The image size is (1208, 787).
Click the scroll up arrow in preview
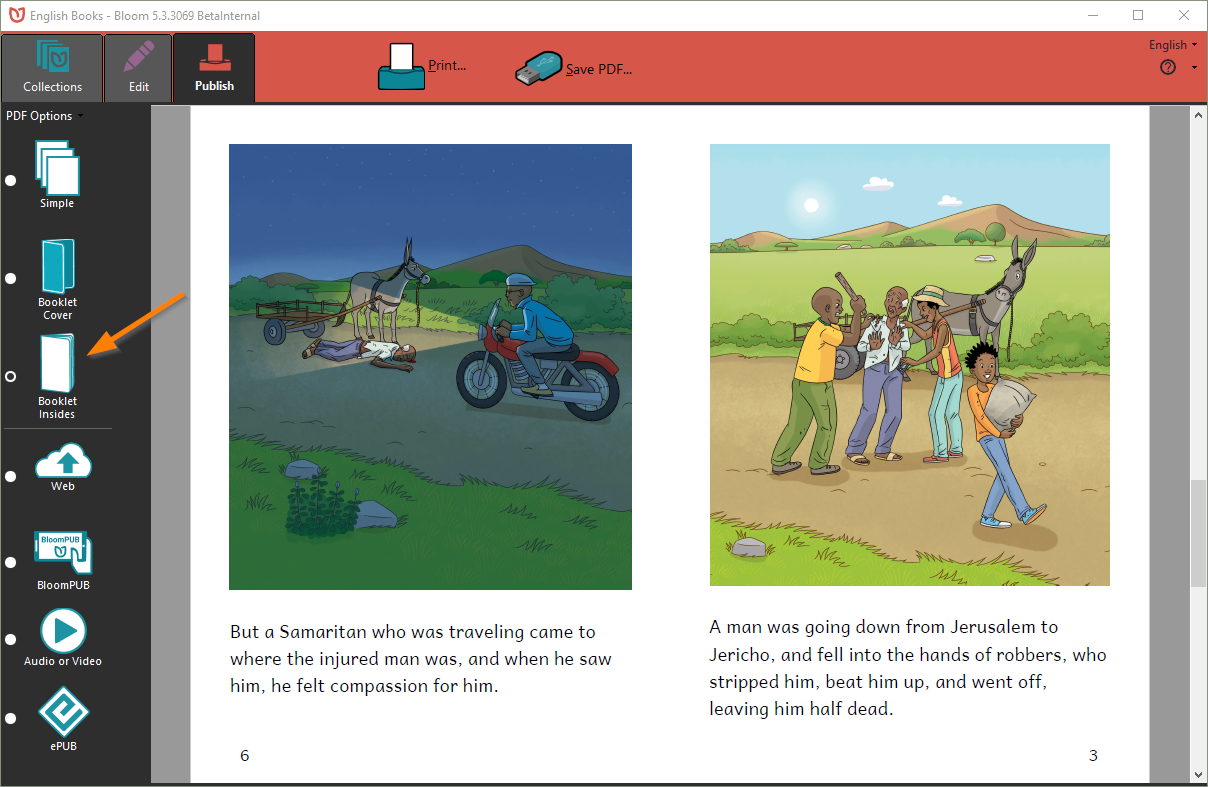coord(1197,115)
